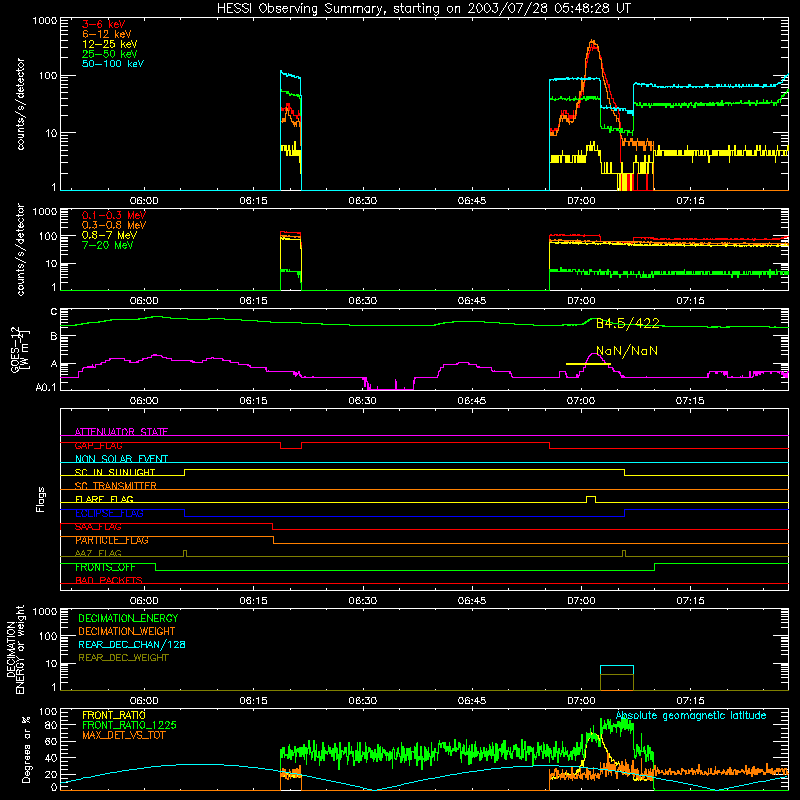Viewport: 800px width, 800px height.
Task: Pick the 50-100 keV legend label
Action: pyautogui.click(x=113, y=64)
